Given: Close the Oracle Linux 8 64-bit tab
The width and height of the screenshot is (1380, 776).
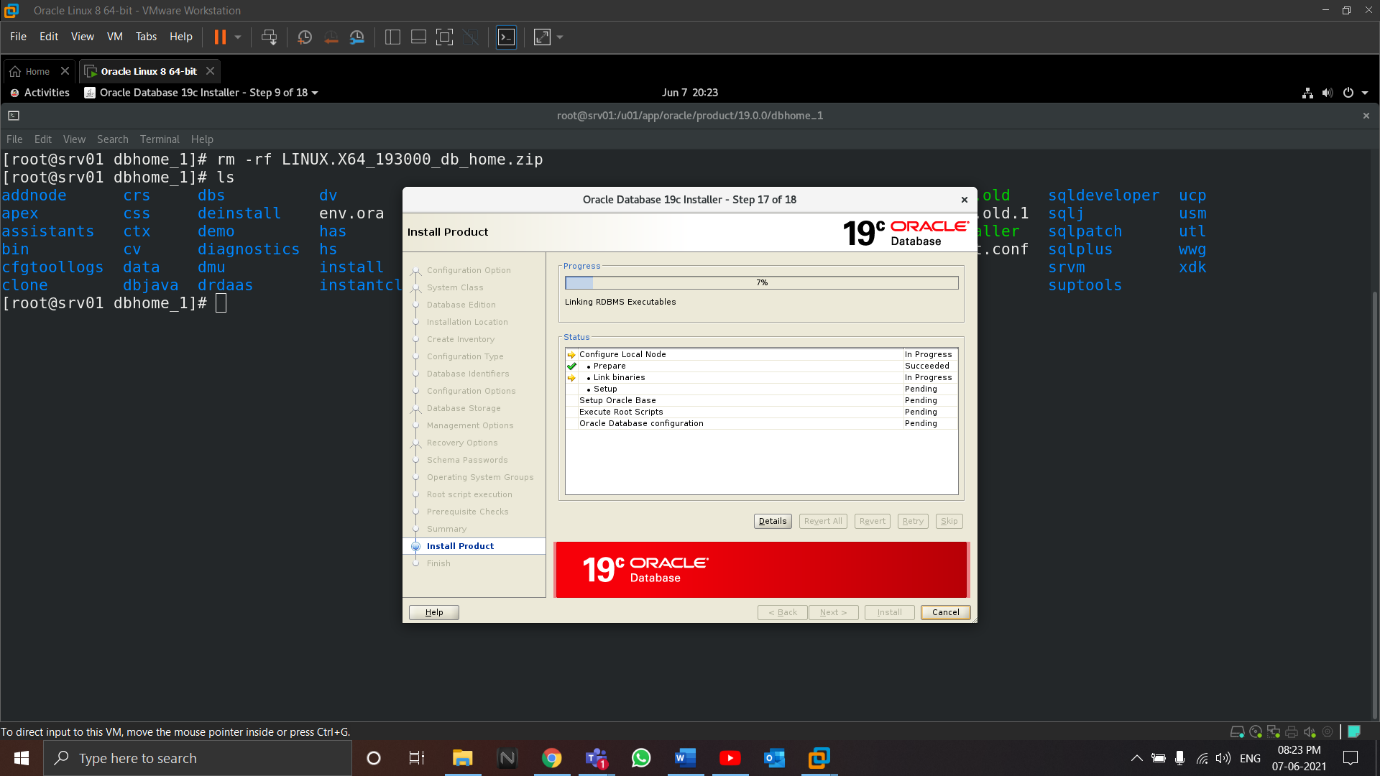Looking at the screenshot, I should click(x=210, y=71).
